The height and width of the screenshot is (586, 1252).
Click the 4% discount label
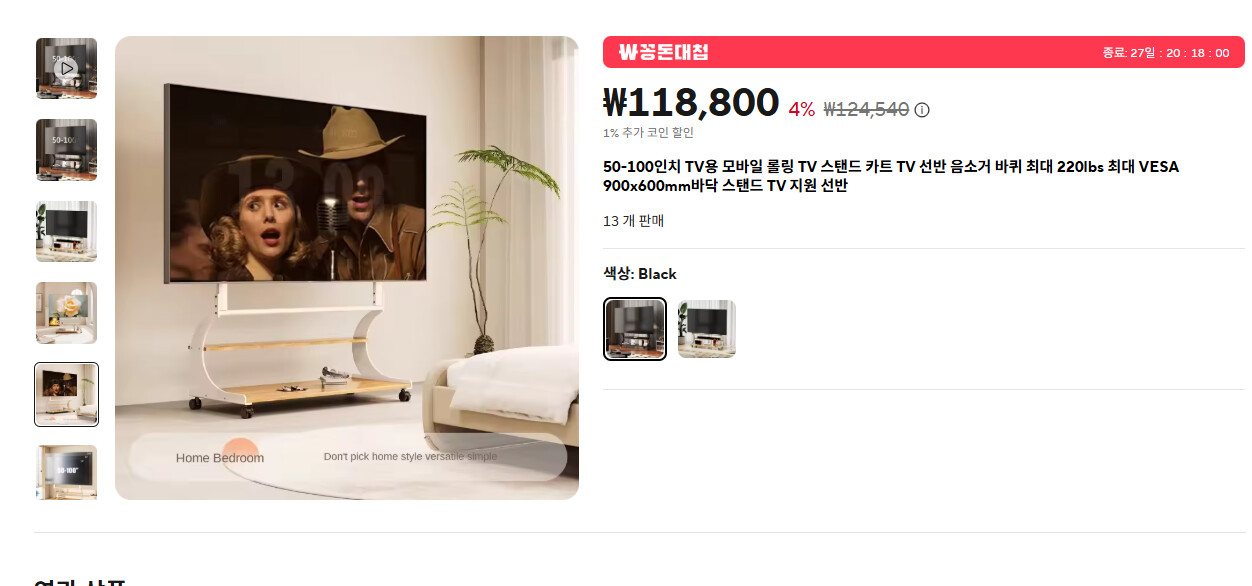[802, 110]
